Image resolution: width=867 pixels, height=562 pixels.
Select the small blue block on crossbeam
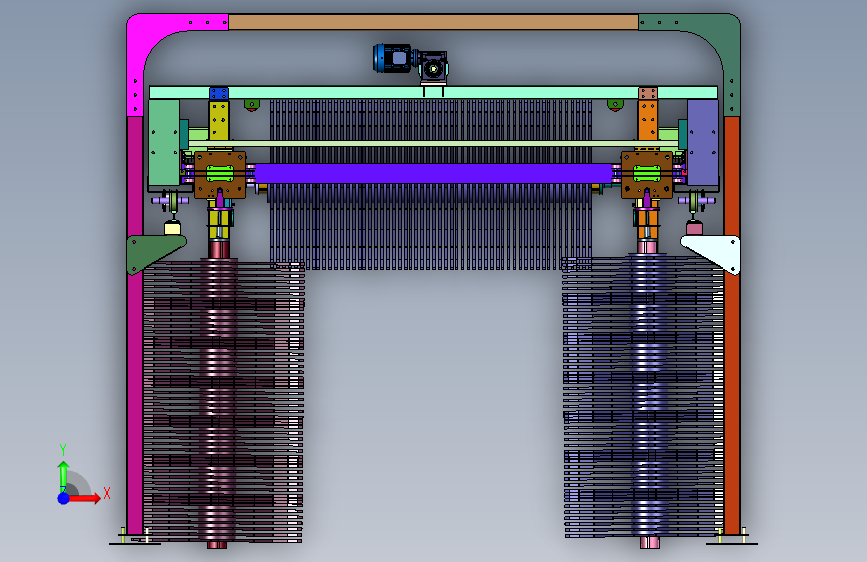coord(219,93)
